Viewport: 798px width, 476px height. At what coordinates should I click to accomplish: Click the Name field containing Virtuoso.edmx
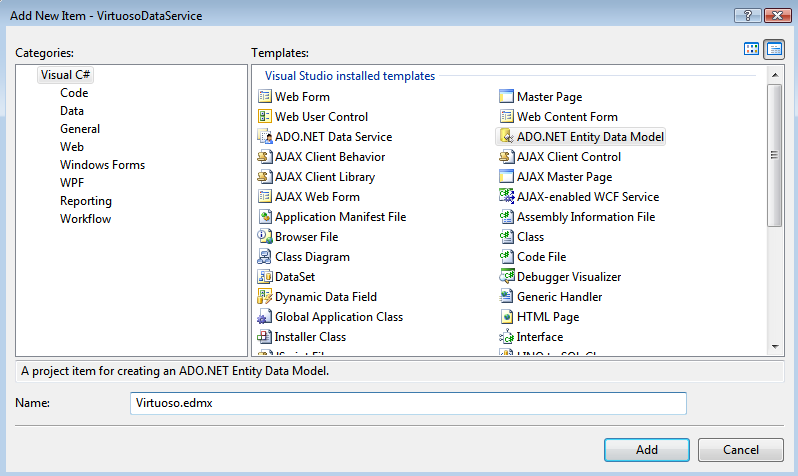(x=408, y=403)
